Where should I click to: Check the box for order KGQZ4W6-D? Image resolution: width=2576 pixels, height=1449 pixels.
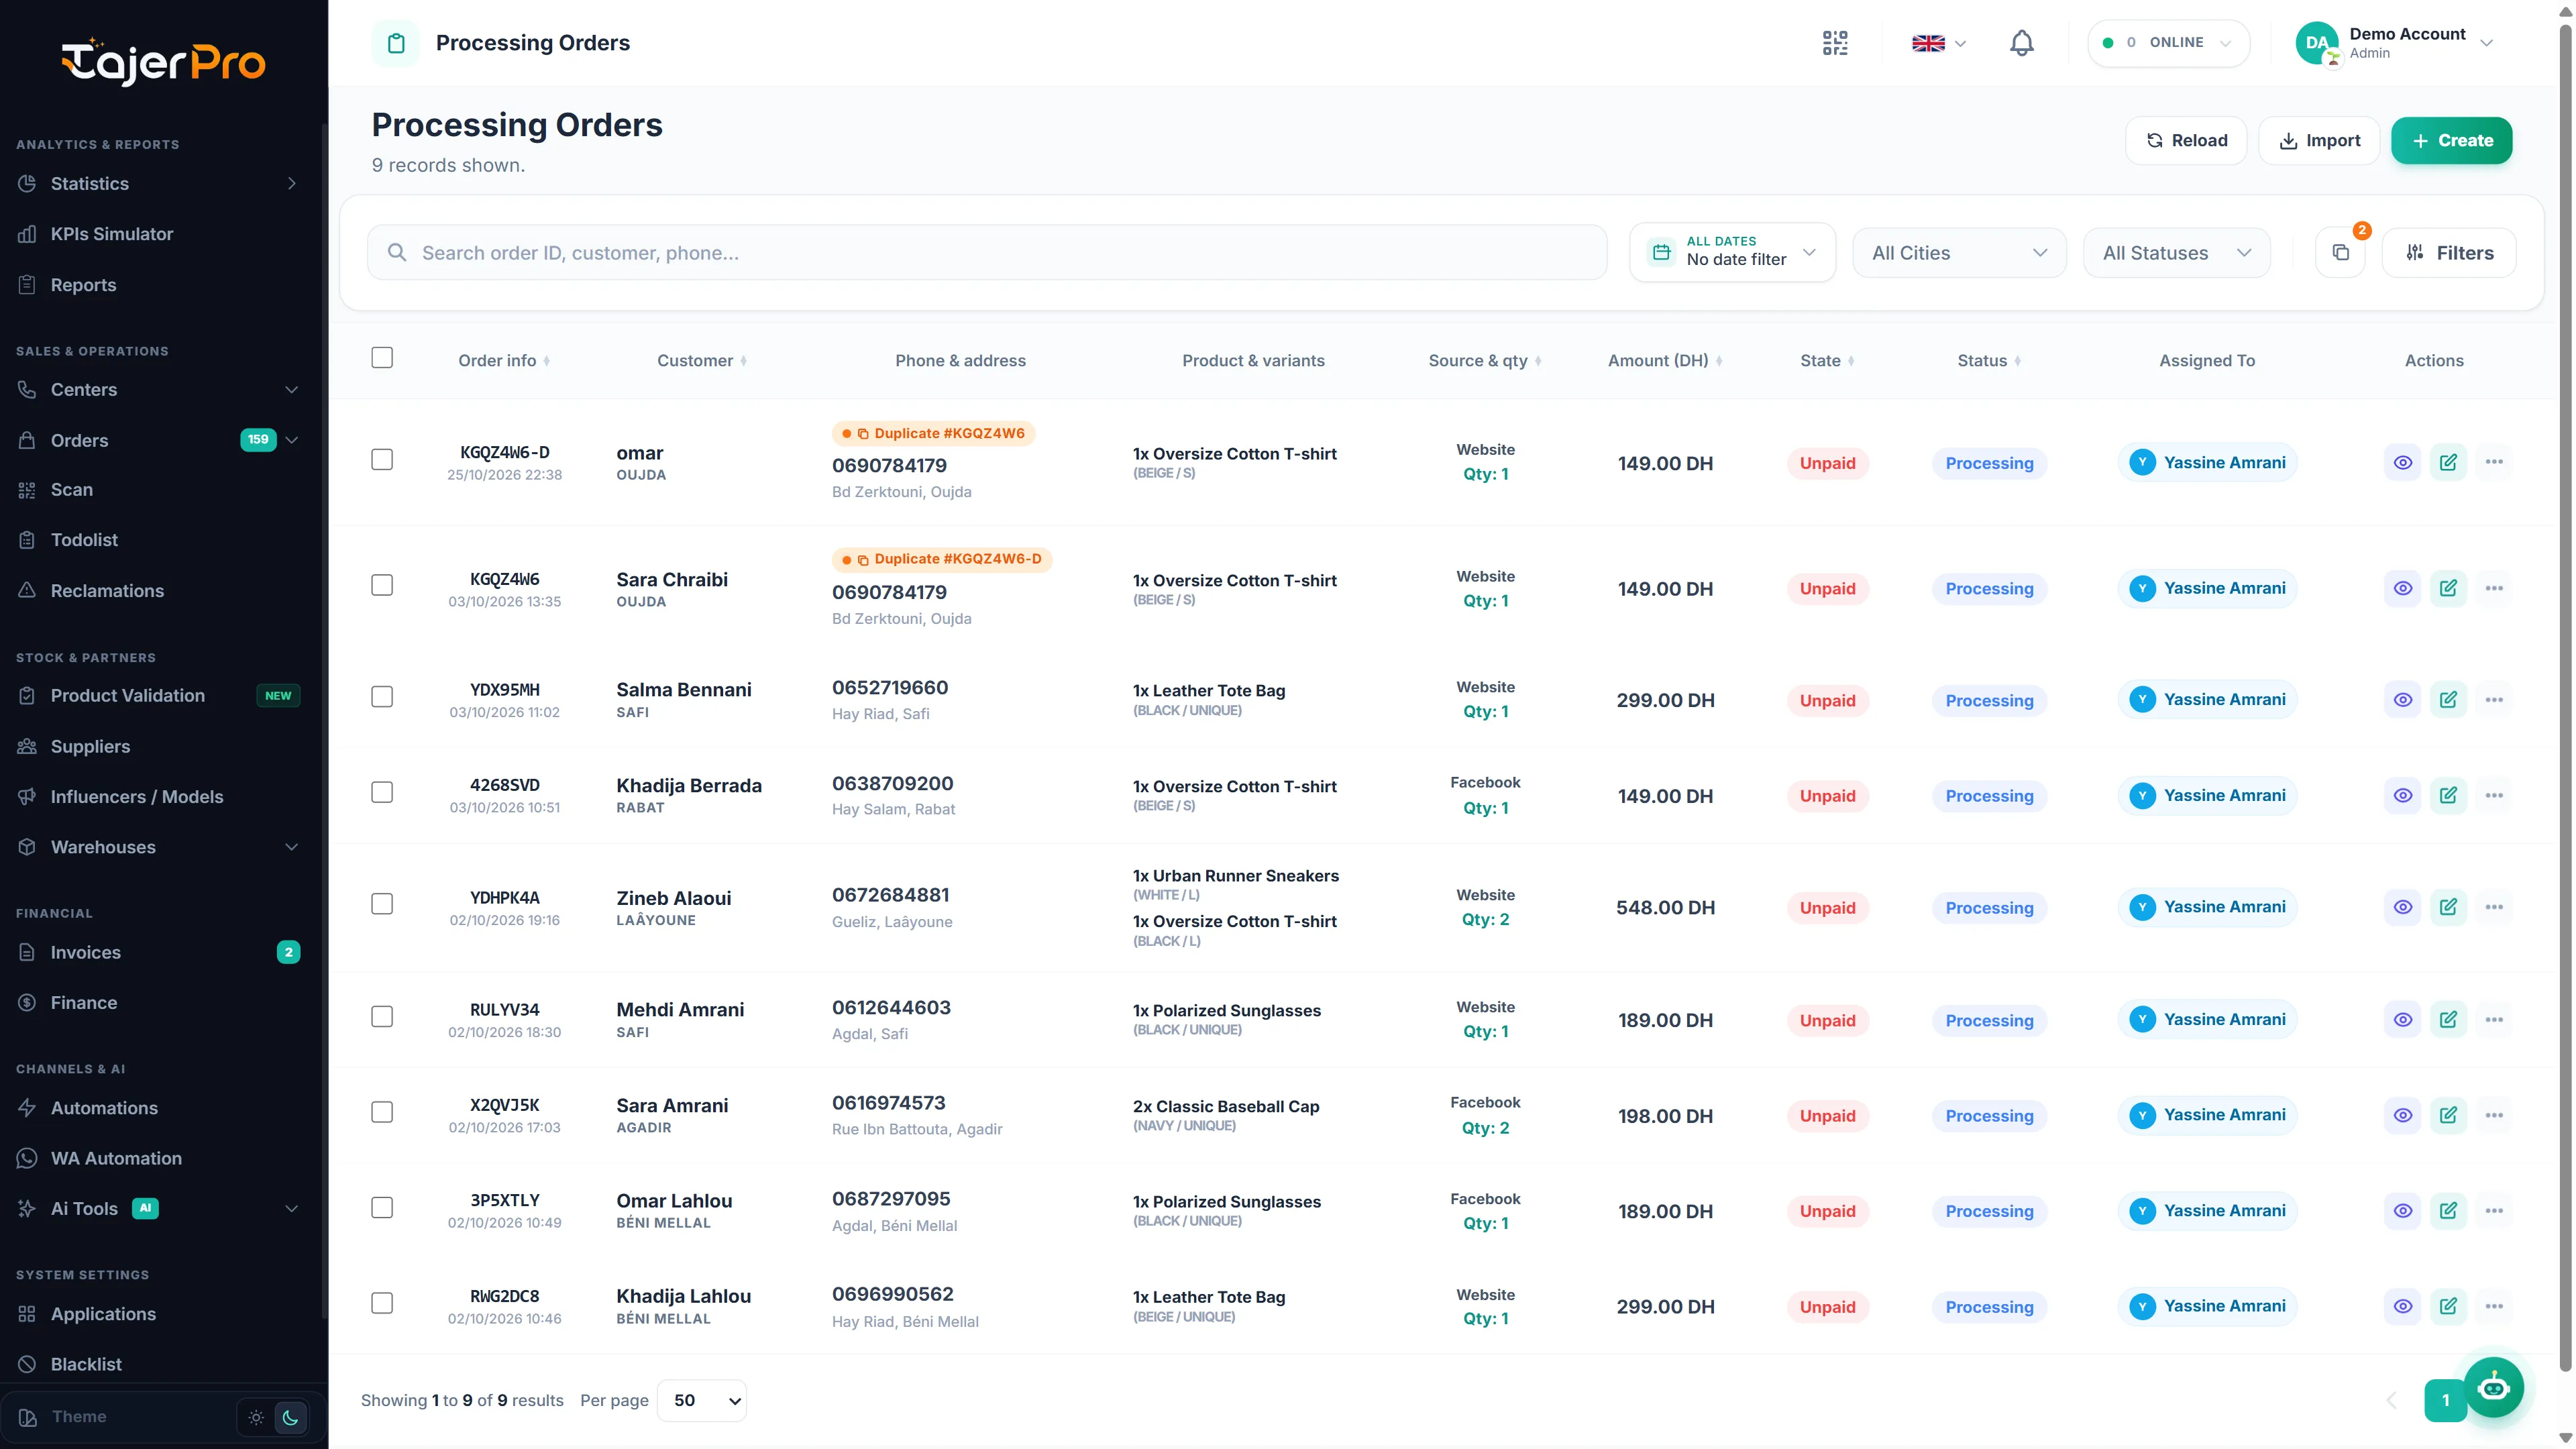click(x=382, y=459)
